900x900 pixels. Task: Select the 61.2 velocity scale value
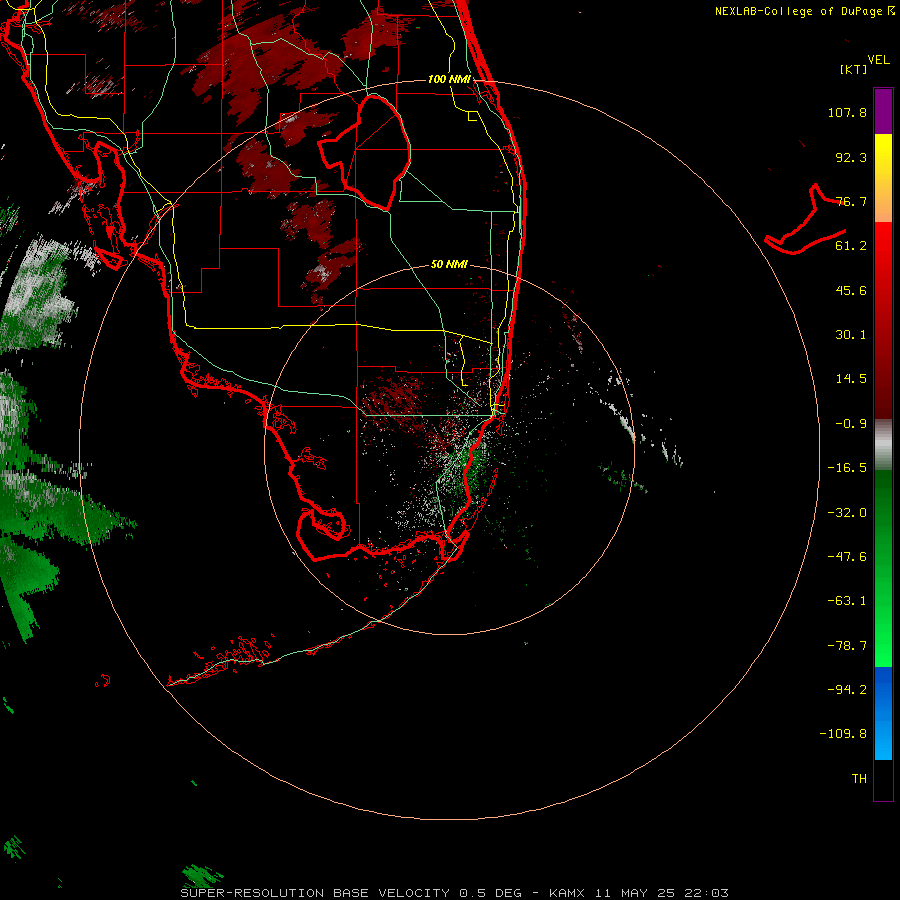click(851, 246)
